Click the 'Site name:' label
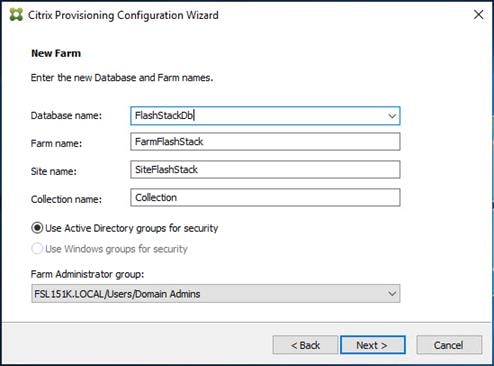This screenshot has width=494, height=366. pos(54,171)
